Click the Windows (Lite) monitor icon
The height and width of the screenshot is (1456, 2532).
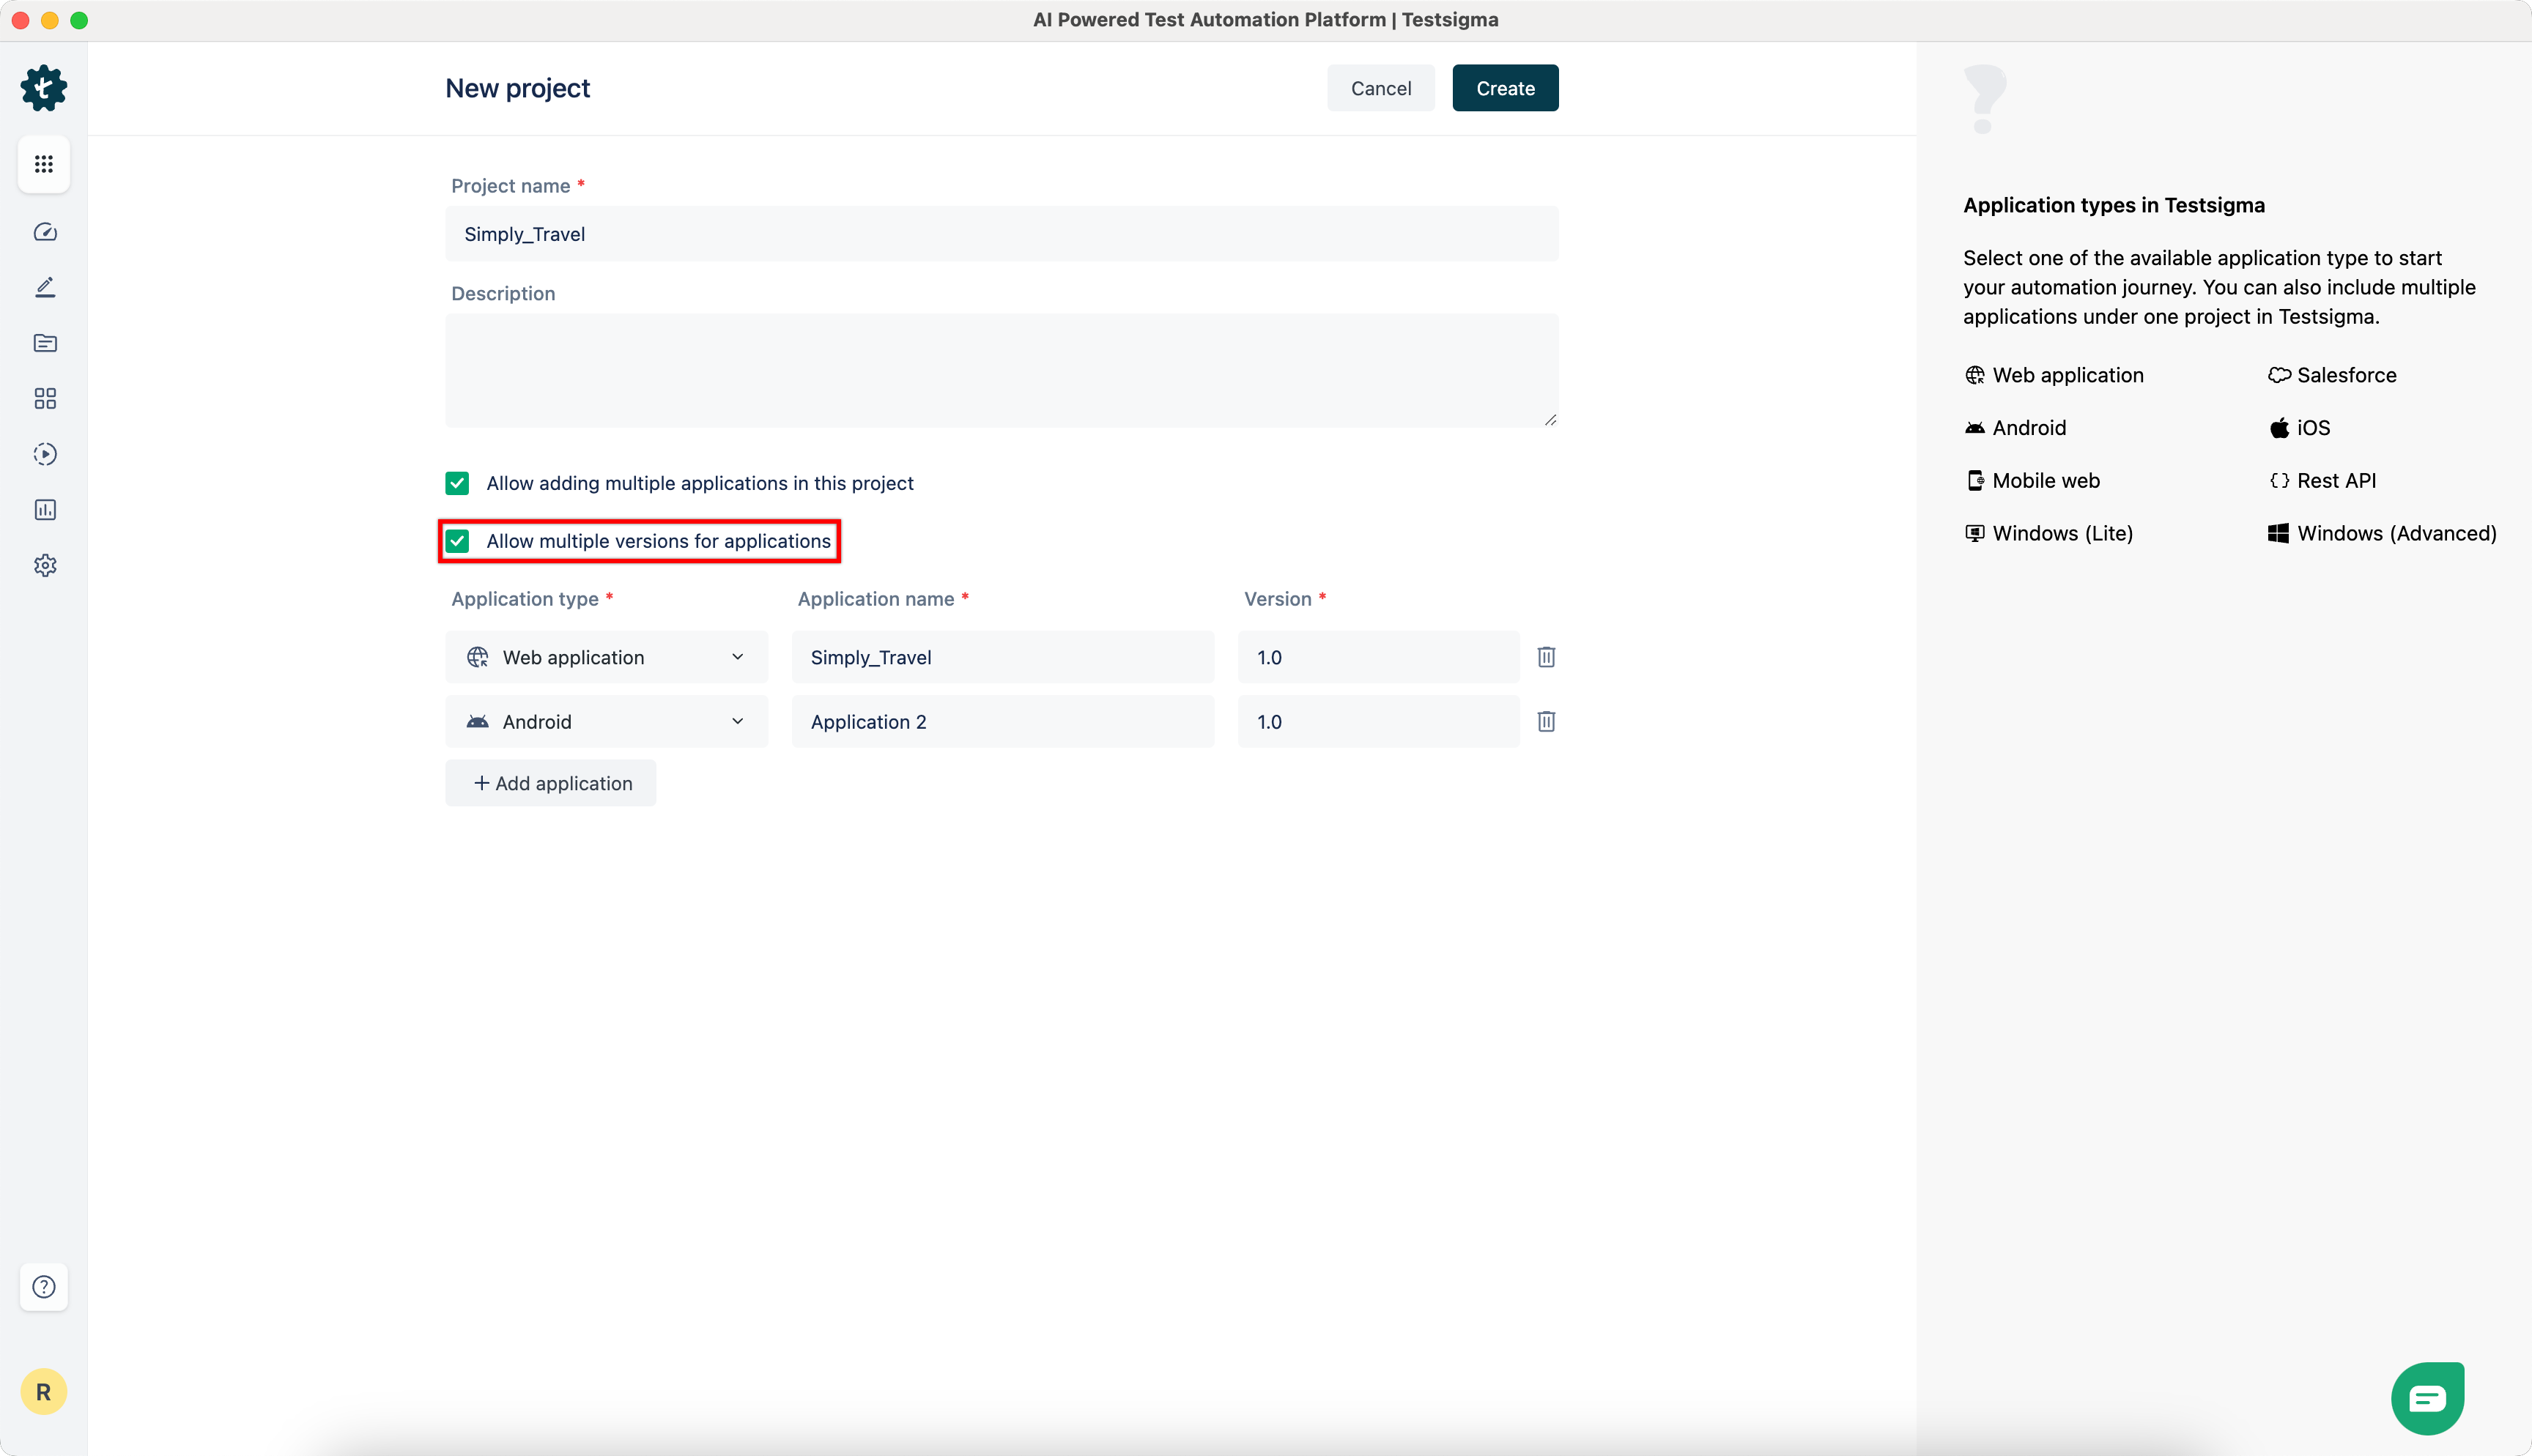[1975, 533]
